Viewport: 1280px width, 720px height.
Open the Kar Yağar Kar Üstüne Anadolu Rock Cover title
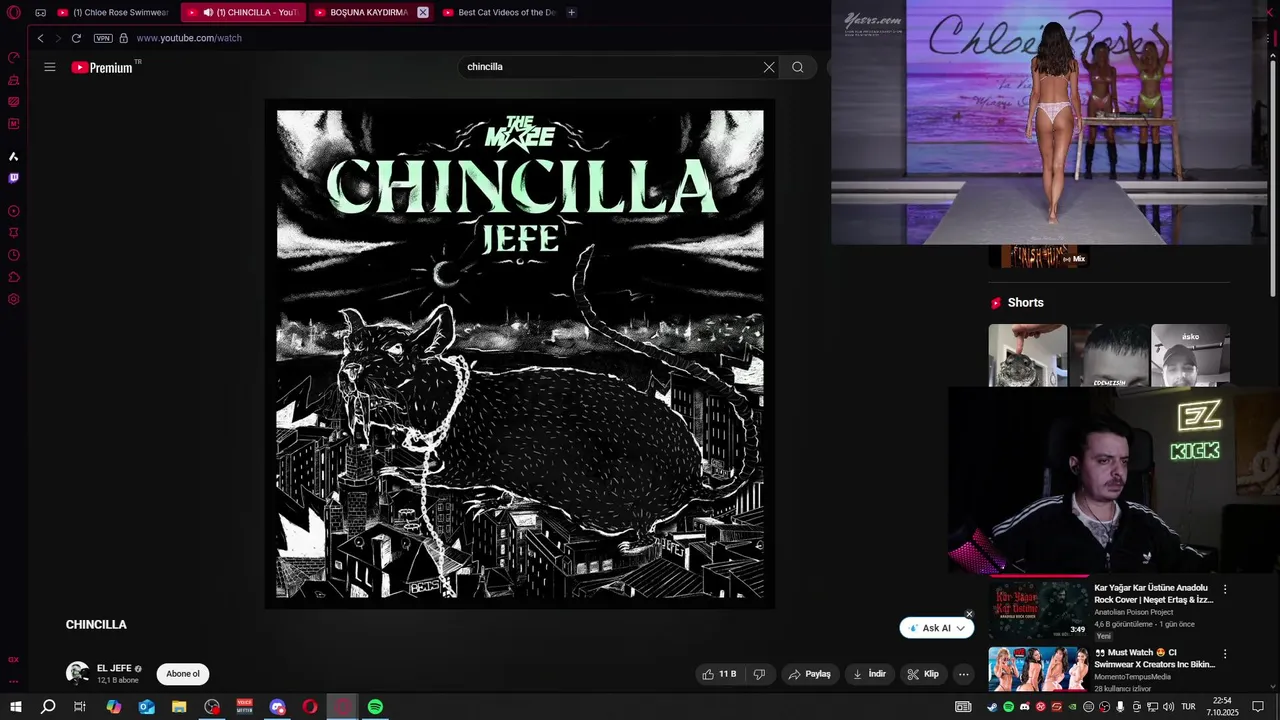pyautogui.click(x=1154, y=594)
